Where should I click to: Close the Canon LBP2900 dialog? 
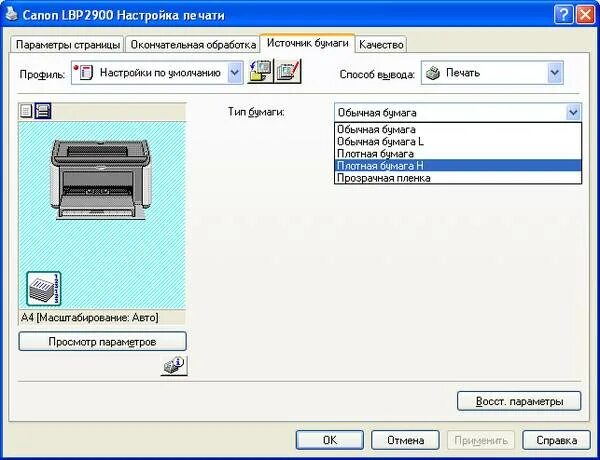pos(585,15)
